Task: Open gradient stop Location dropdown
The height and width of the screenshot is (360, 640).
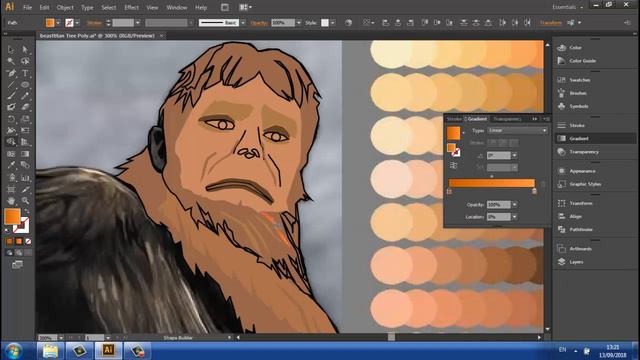Action: 514,217
